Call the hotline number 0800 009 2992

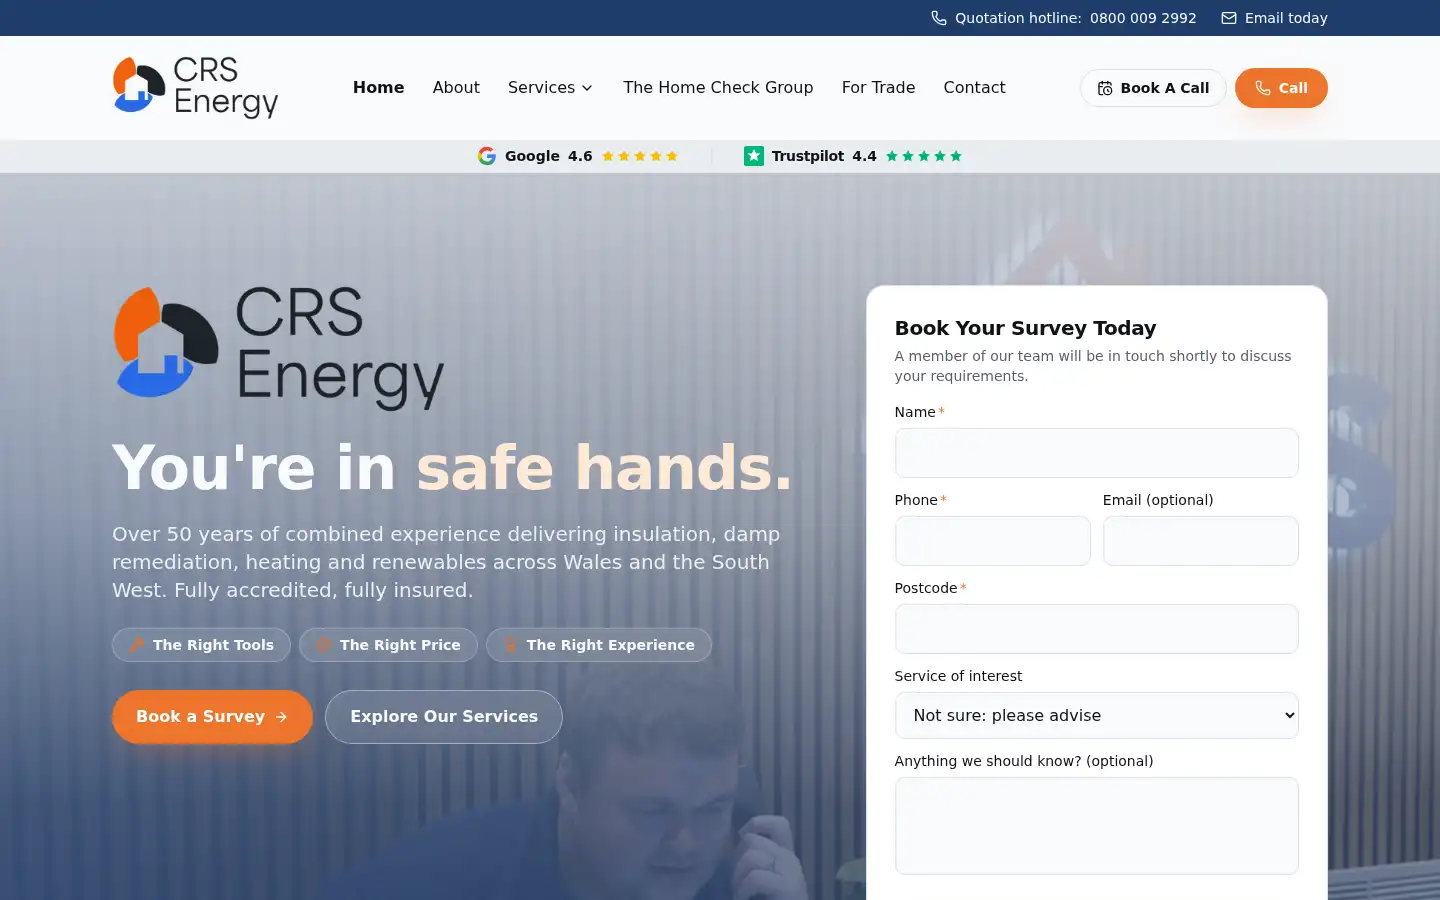click(x=1143, y=18)
